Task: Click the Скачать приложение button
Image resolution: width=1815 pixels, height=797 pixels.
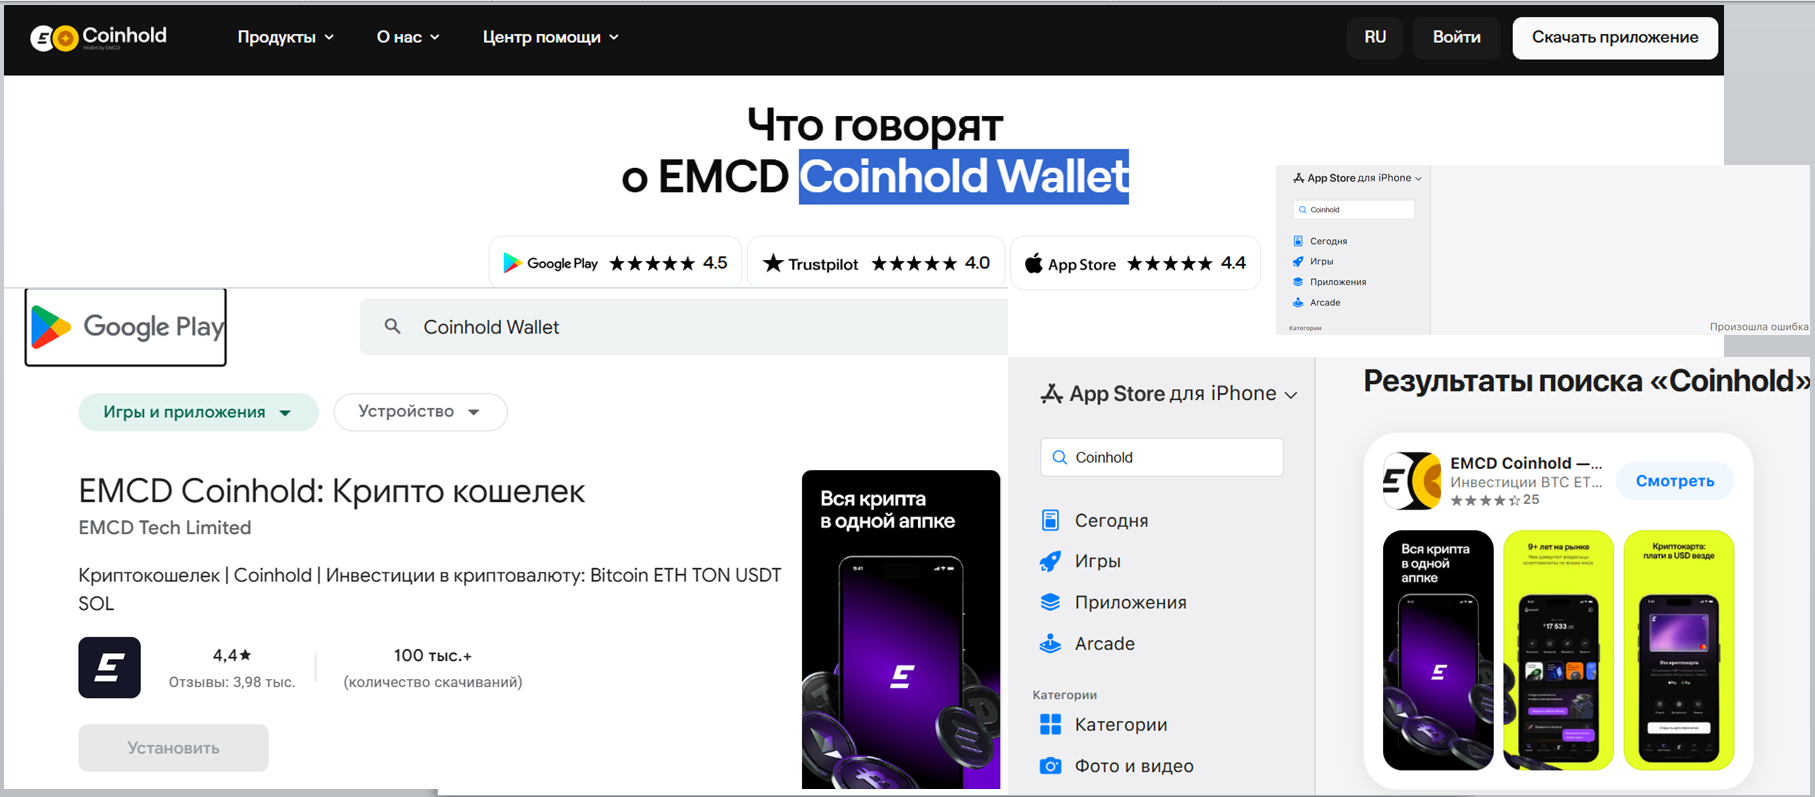Action: tap(1615, 38)
